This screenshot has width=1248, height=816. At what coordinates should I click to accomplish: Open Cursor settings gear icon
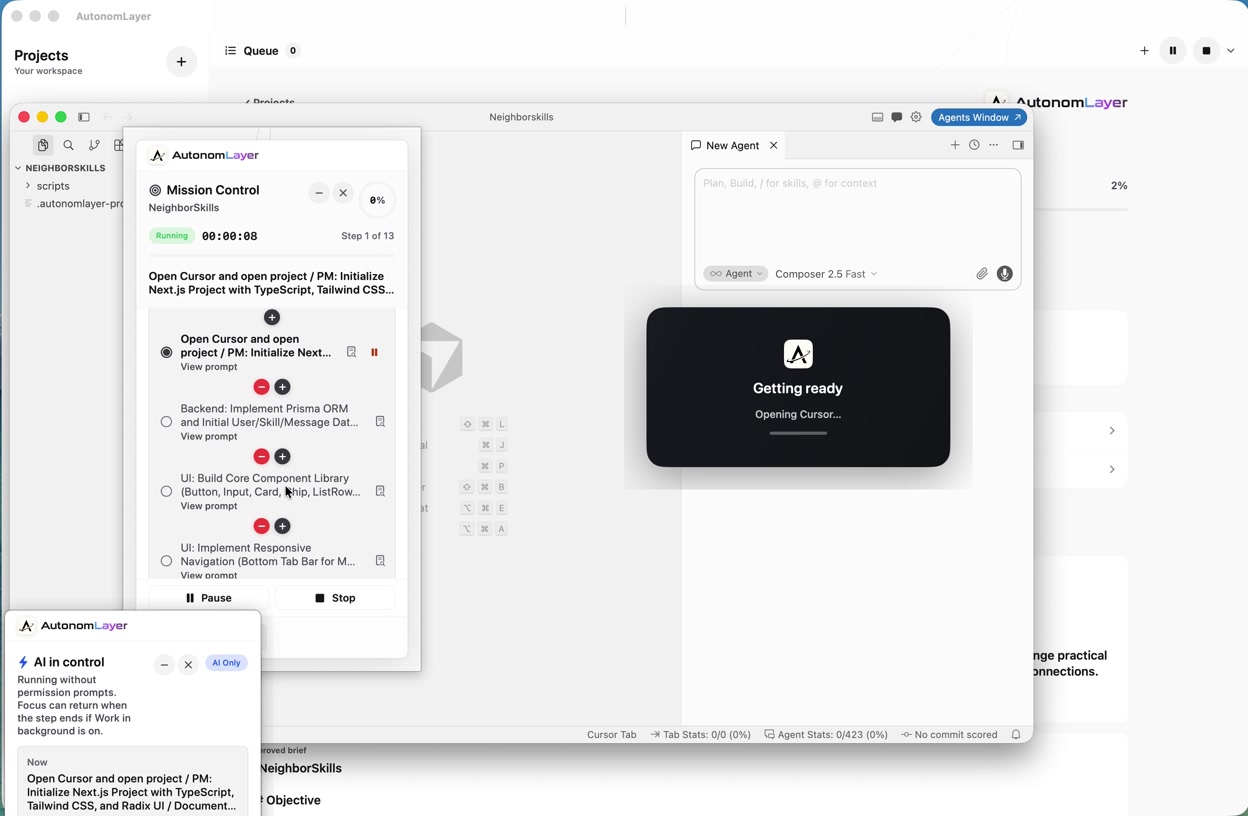tap(916, 117)
